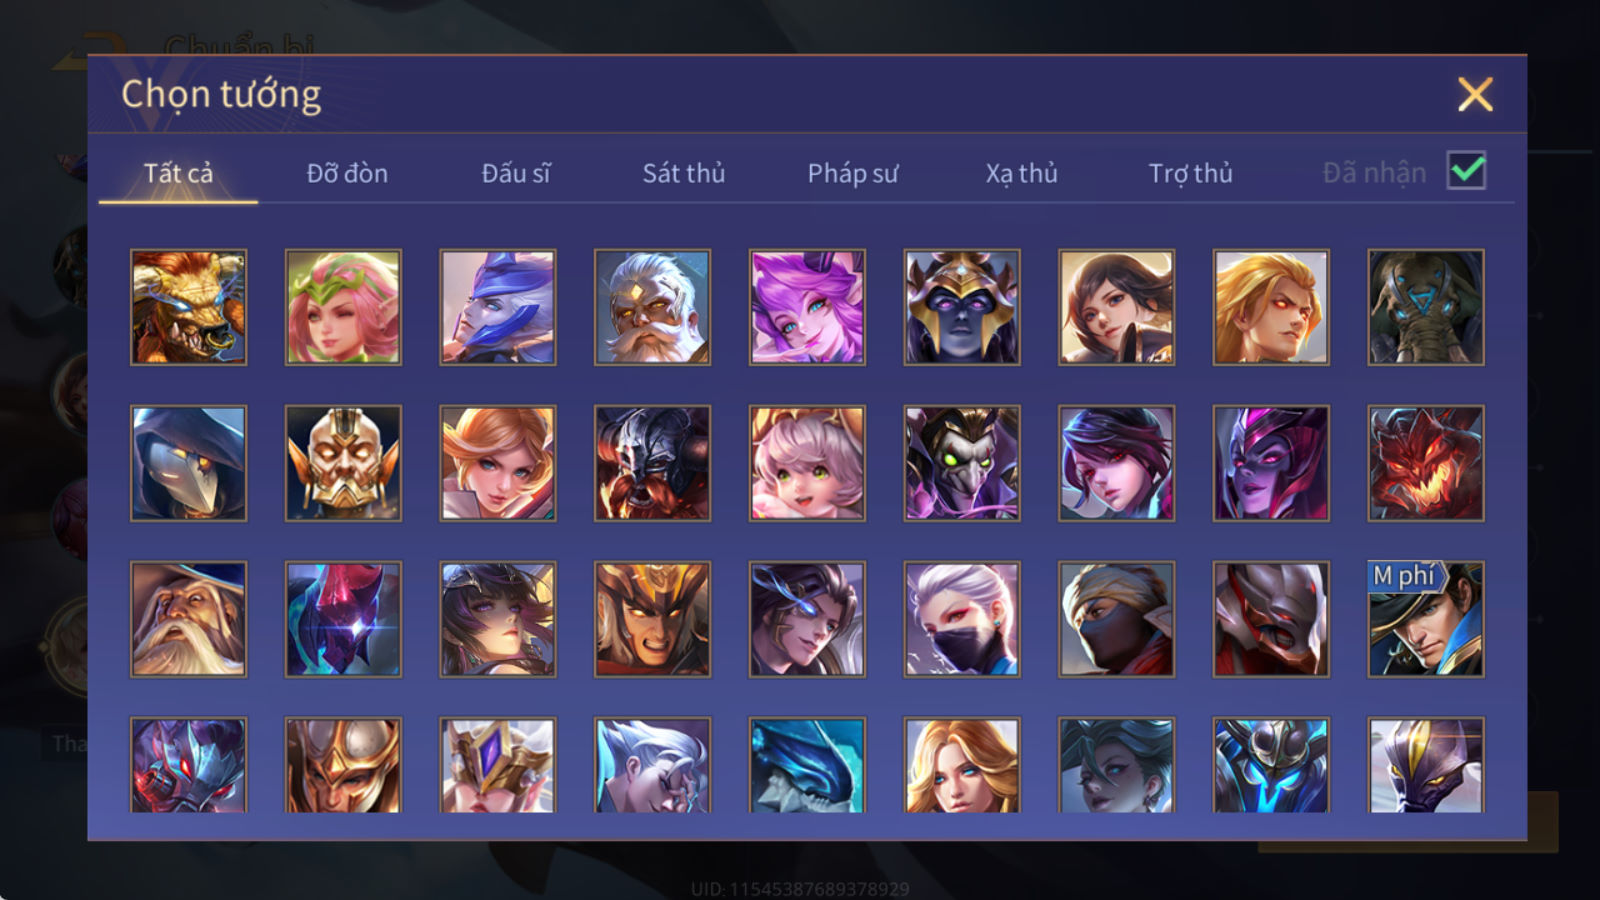Pick the white-bearded old man hero
This screenshot has width=1600, height=900.
click(652, 307)
